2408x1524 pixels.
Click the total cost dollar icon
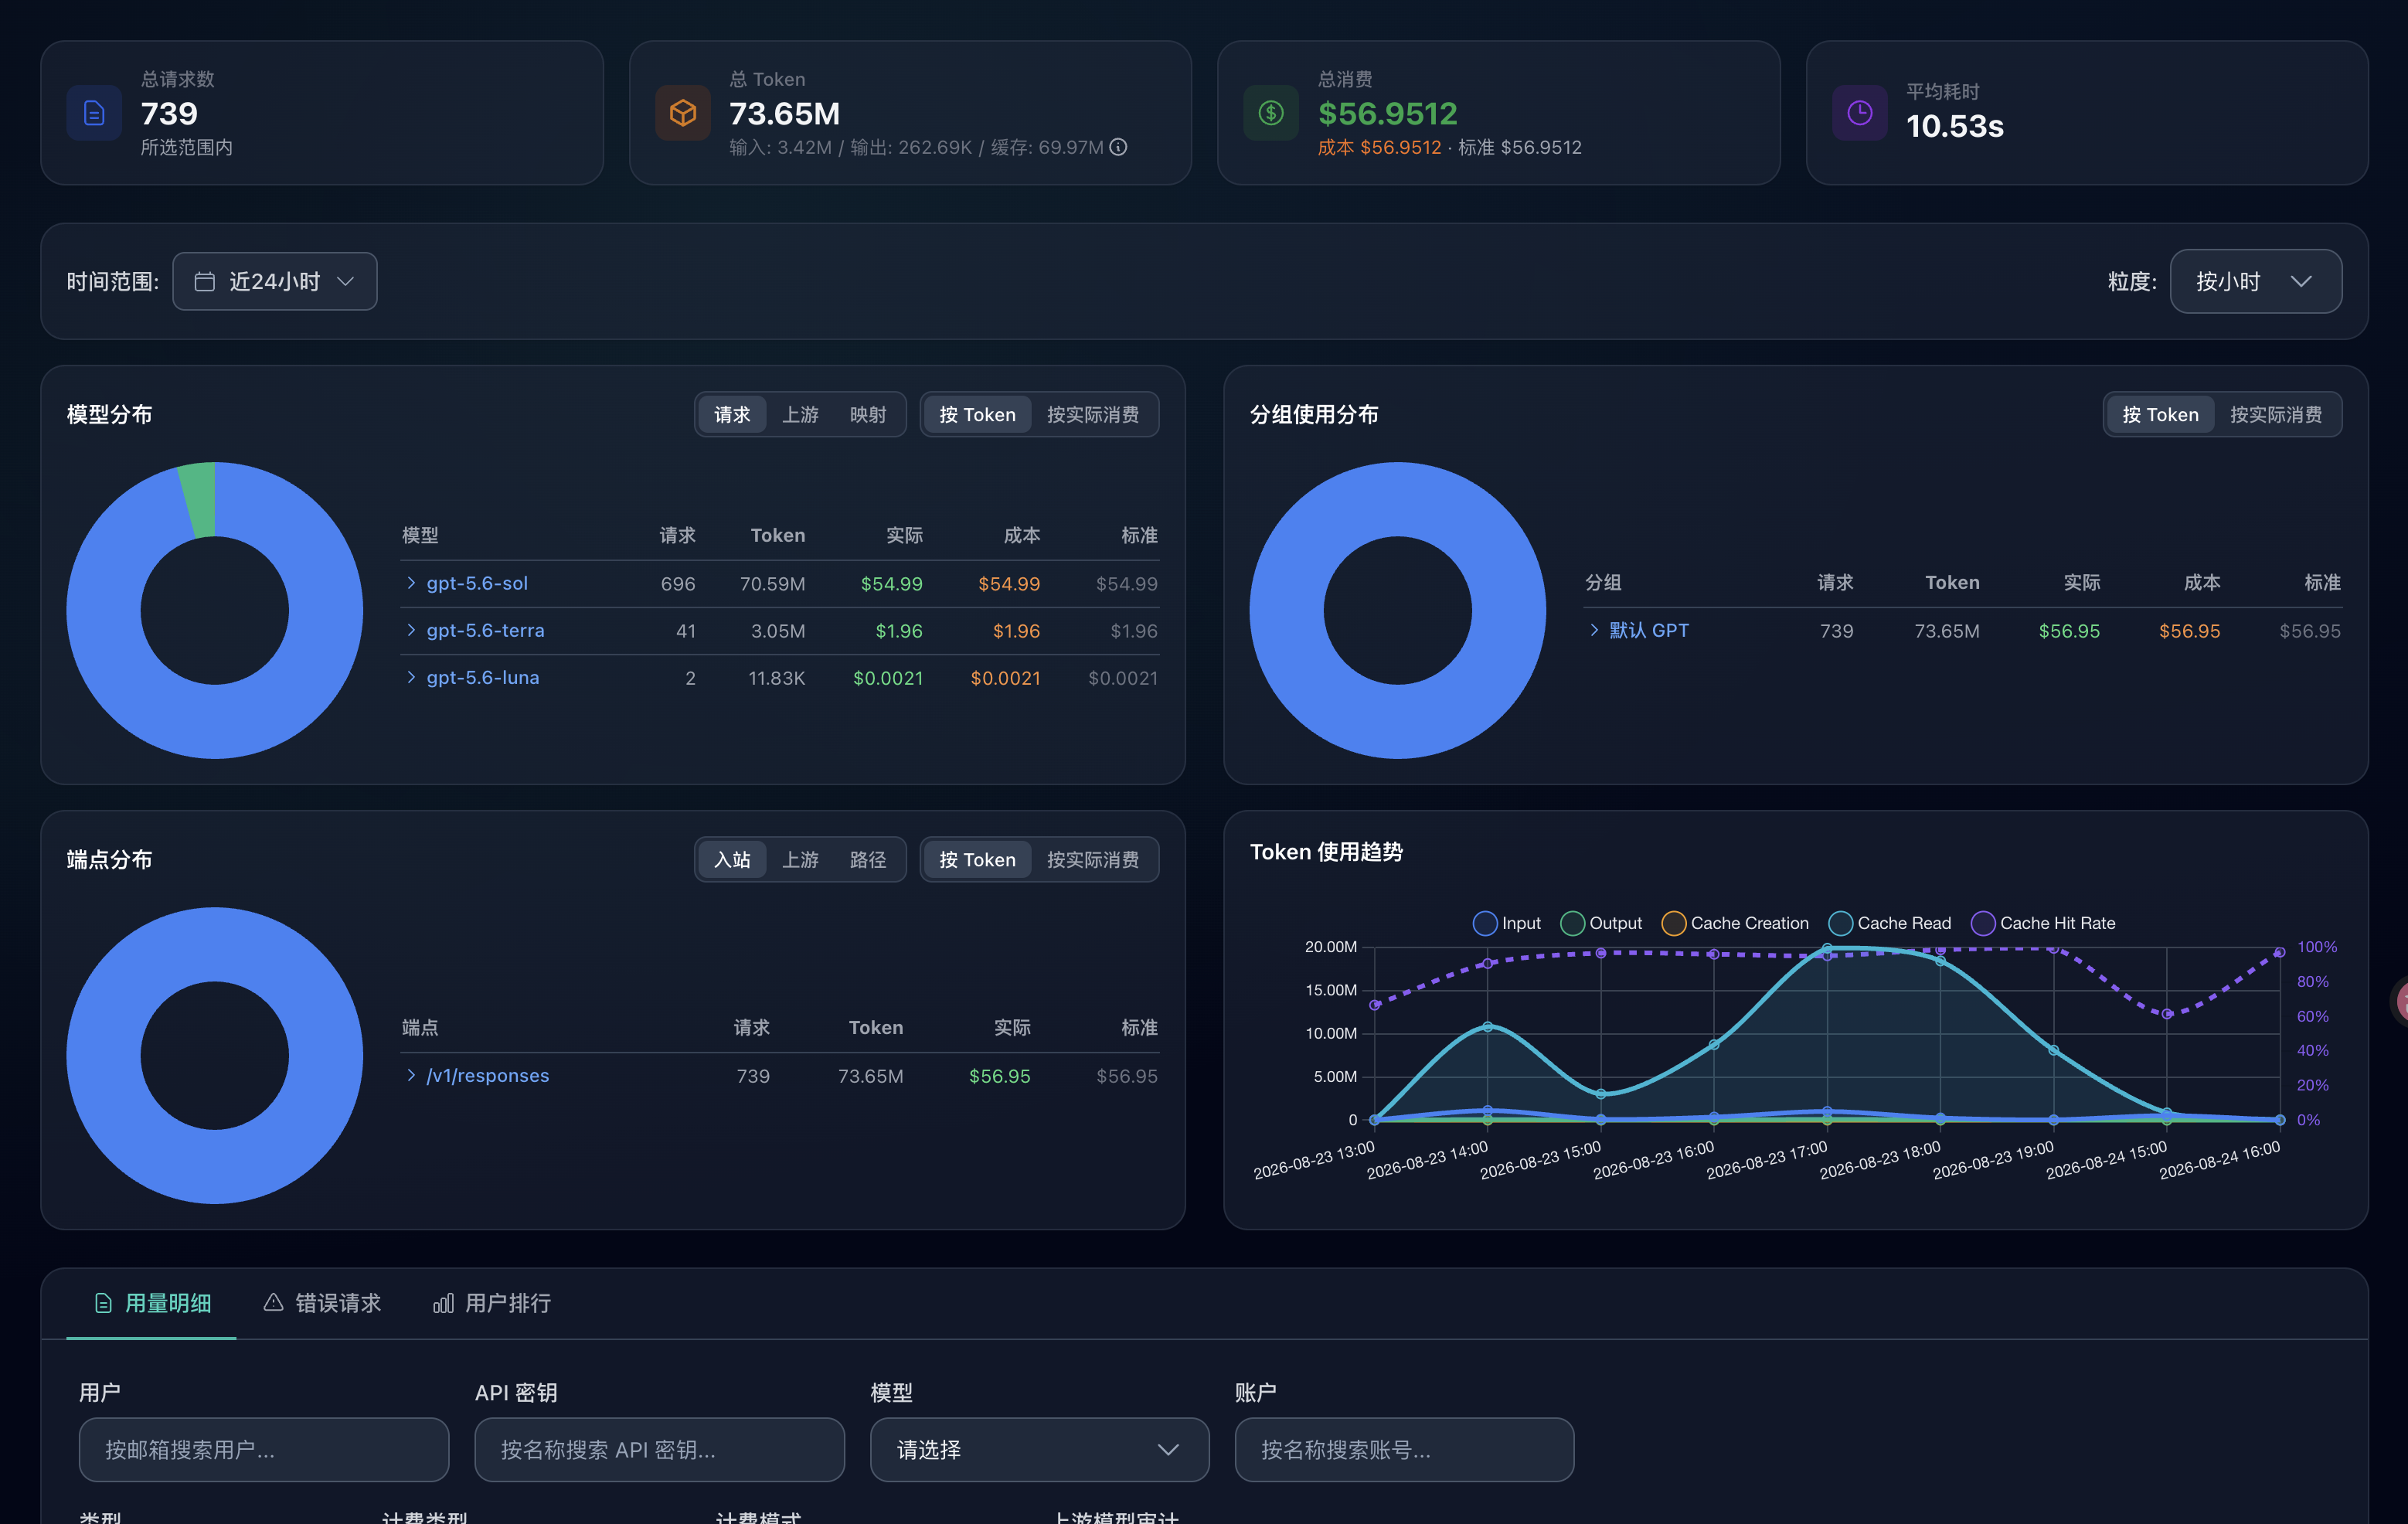coord(1271,113)
